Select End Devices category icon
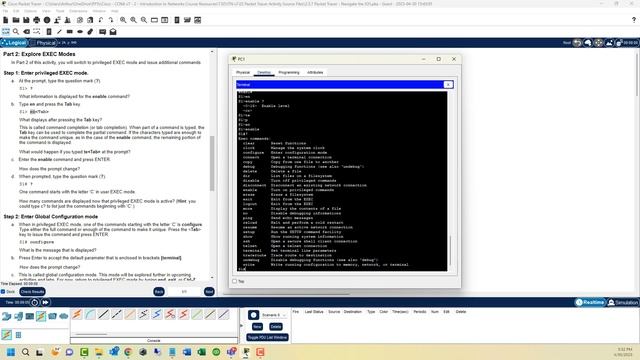This screenshot has width=640, height=360. click(x=18, y=316)
